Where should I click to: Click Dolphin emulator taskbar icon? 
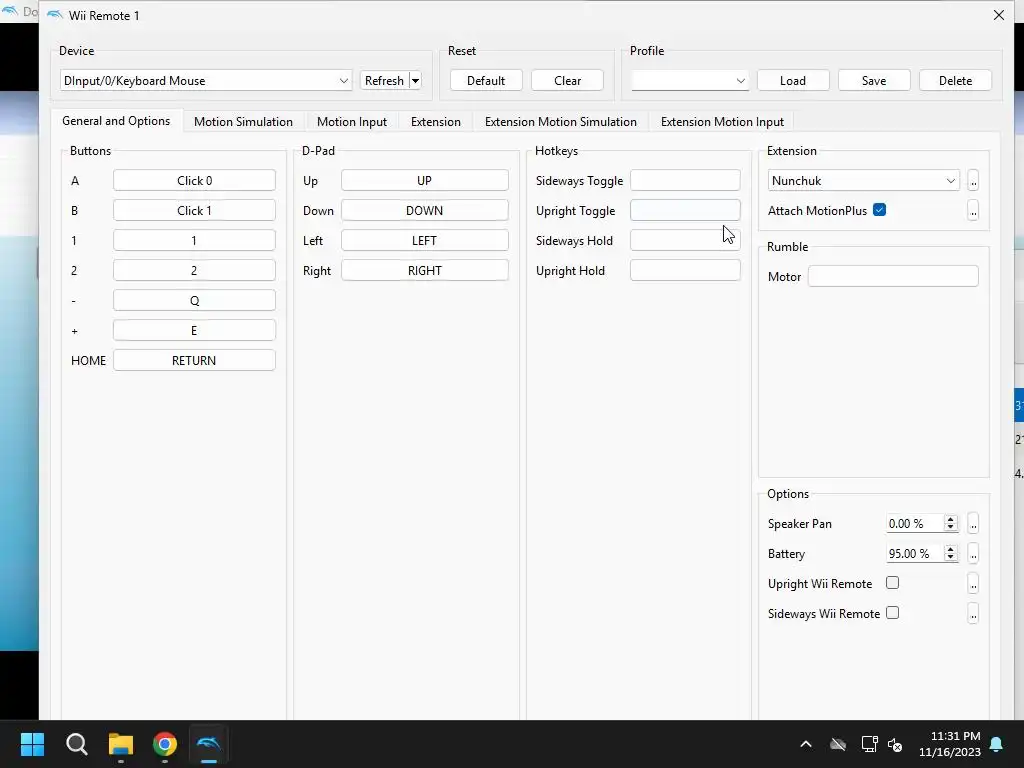[x=208, y=744]
